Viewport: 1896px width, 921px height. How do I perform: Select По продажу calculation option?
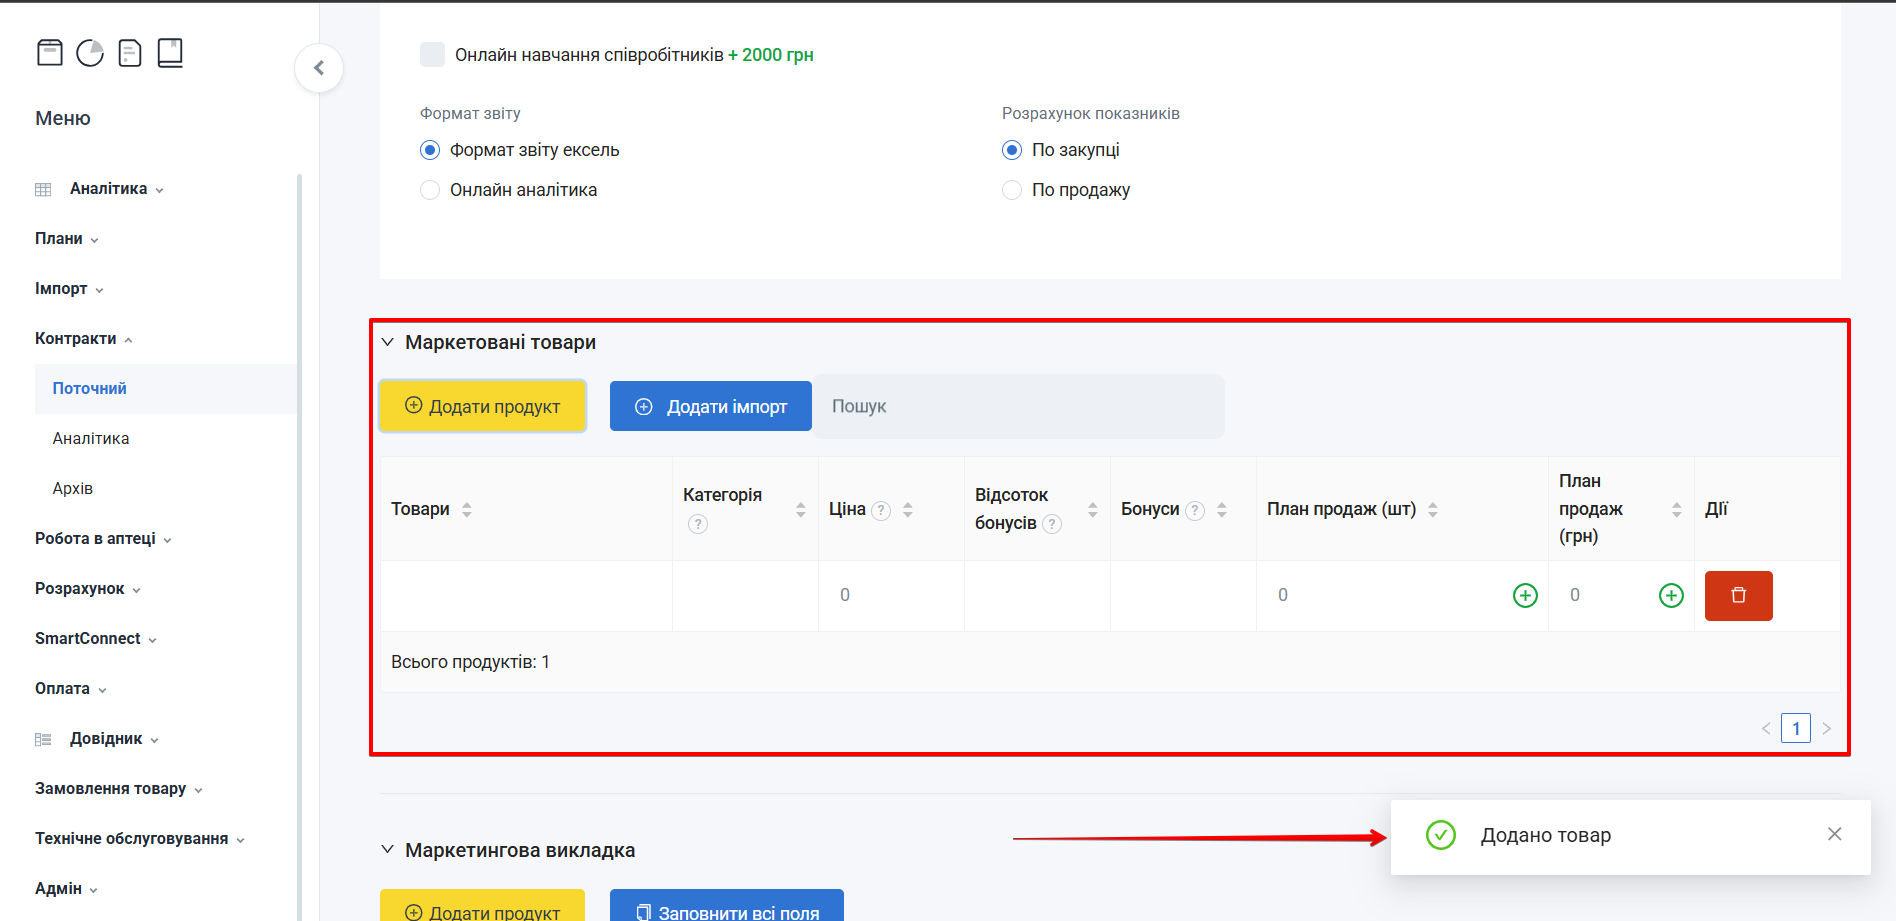[1012, 190]
